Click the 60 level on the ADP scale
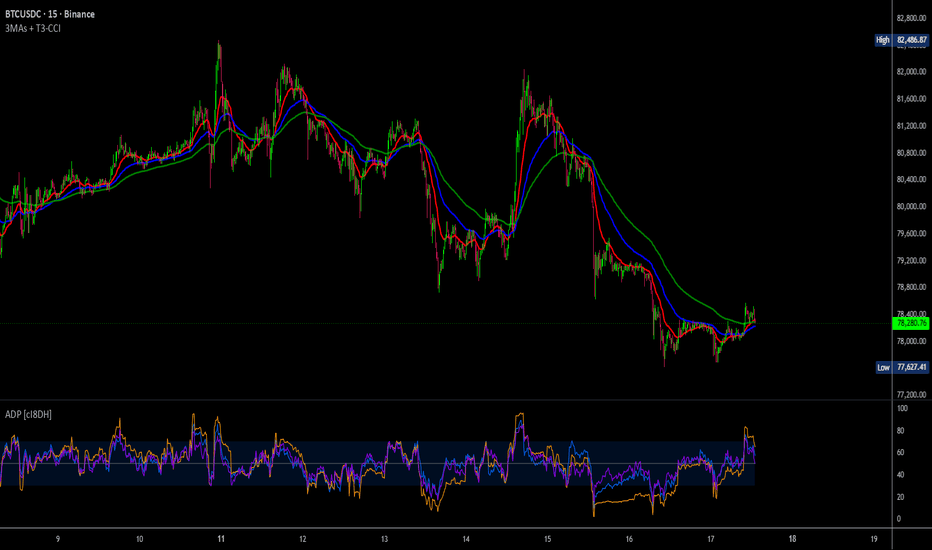This screenshot has width=932, height=550. coord(900,452)
